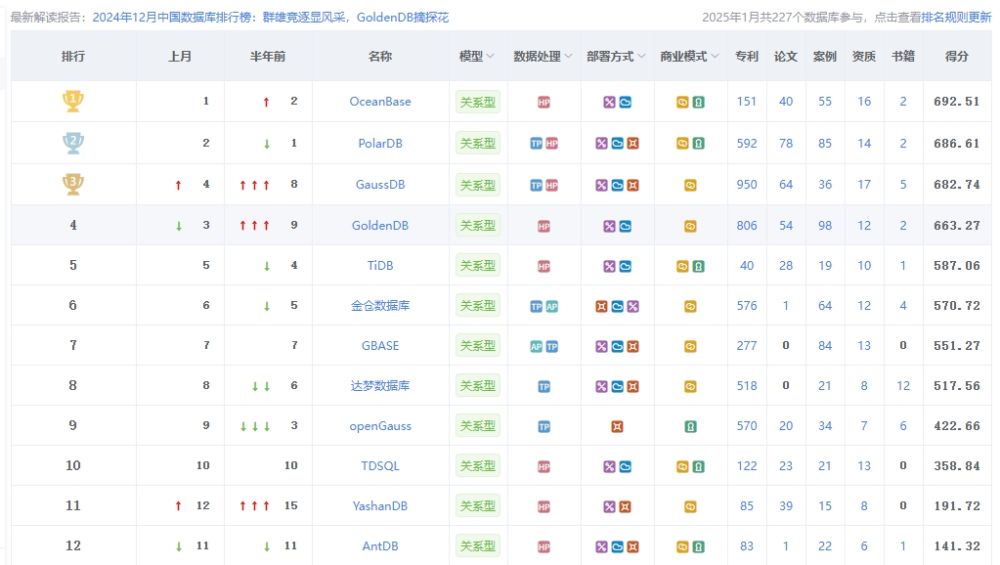Screen dimensions: 1000x565
Task: Click the blue cloud deployment icon in OceanBase row
Action: 625,102
